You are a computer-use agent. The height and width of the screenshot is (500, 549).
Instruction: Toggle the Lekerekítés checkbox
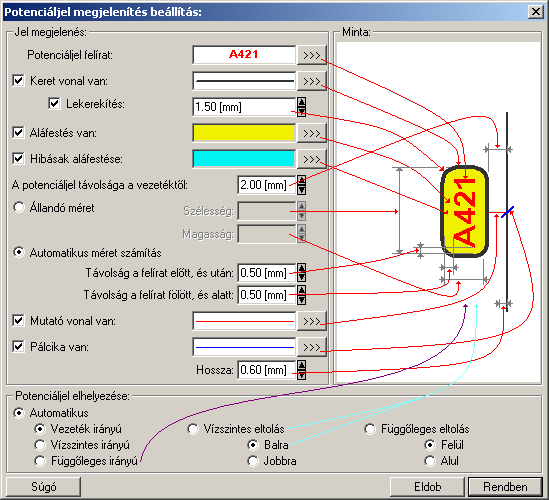[54, 104]
